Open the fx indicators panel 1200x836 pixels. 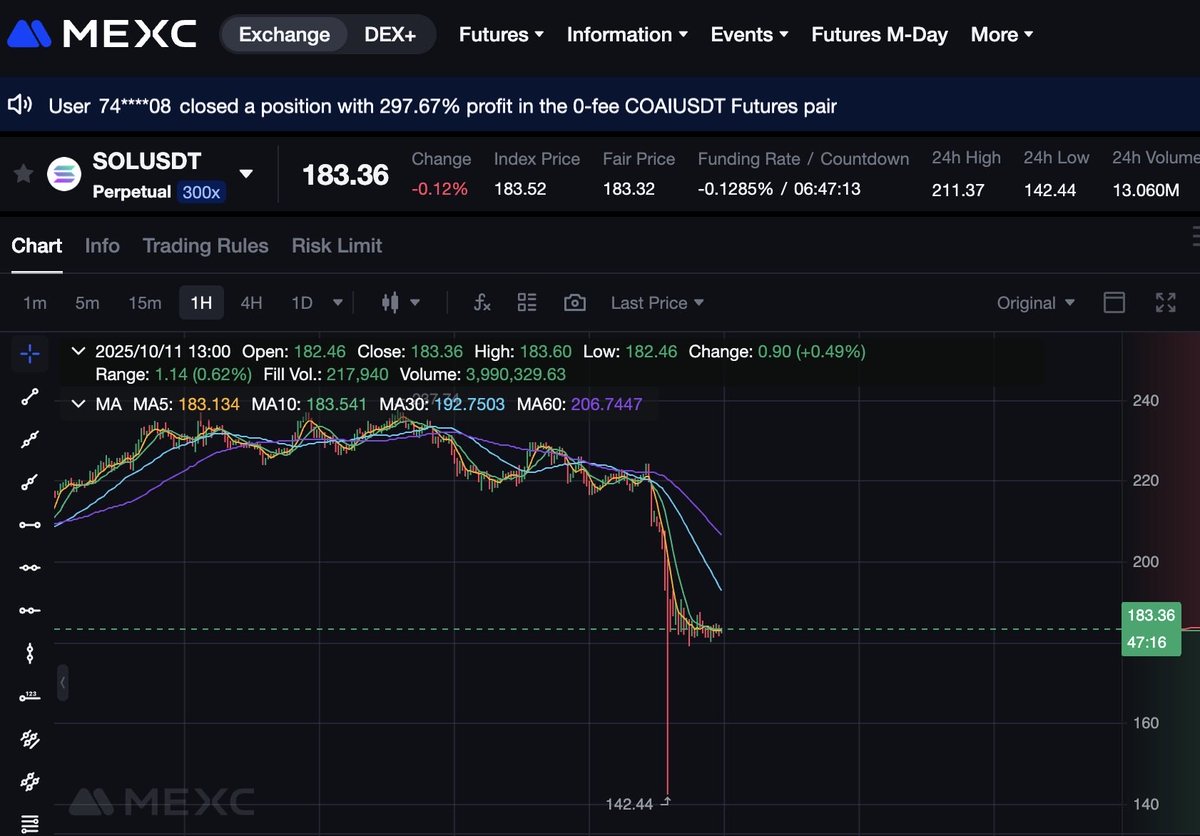click(482, 302)
